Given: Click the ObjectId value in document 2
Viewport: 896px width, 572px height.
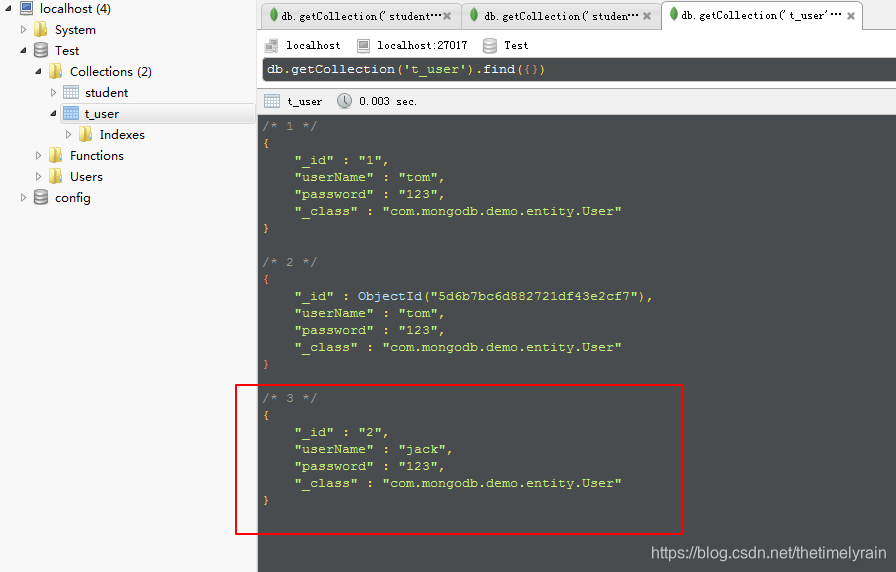Looking at the screenshot, I should click(x=501, y=297).
